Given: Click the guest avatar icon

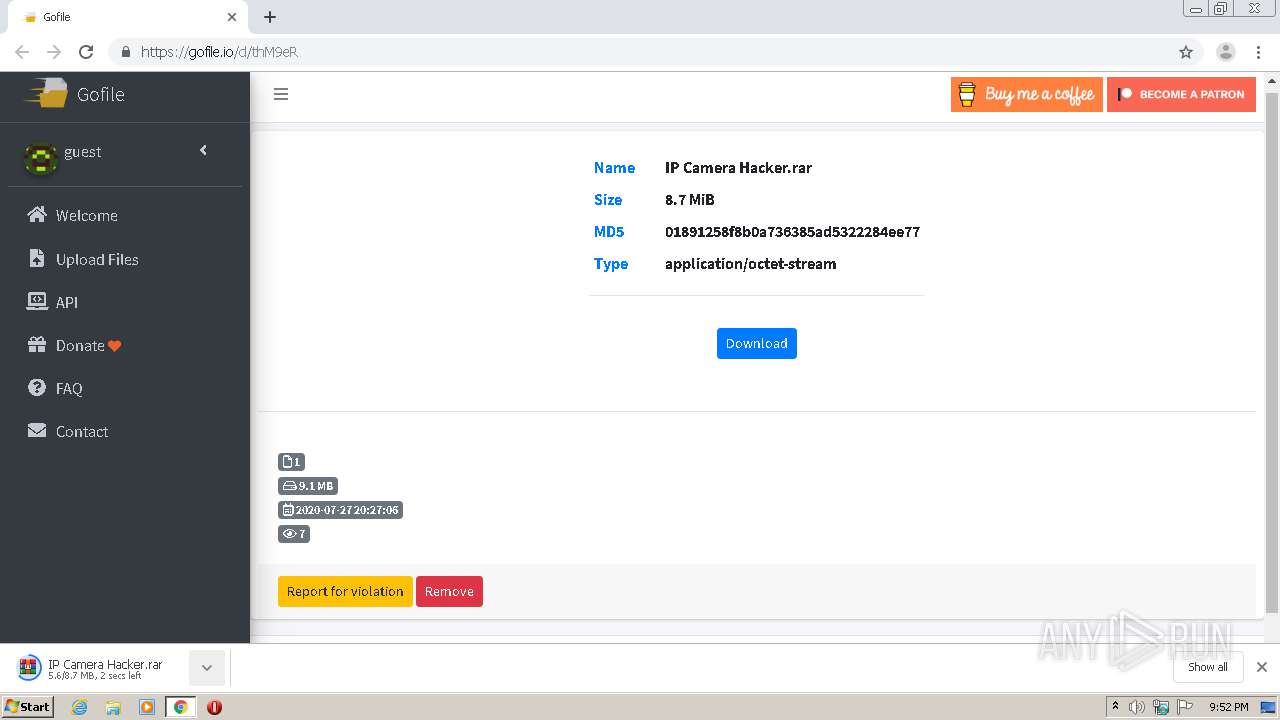Looking at the screenshot, I should click(x=40, y=158).
